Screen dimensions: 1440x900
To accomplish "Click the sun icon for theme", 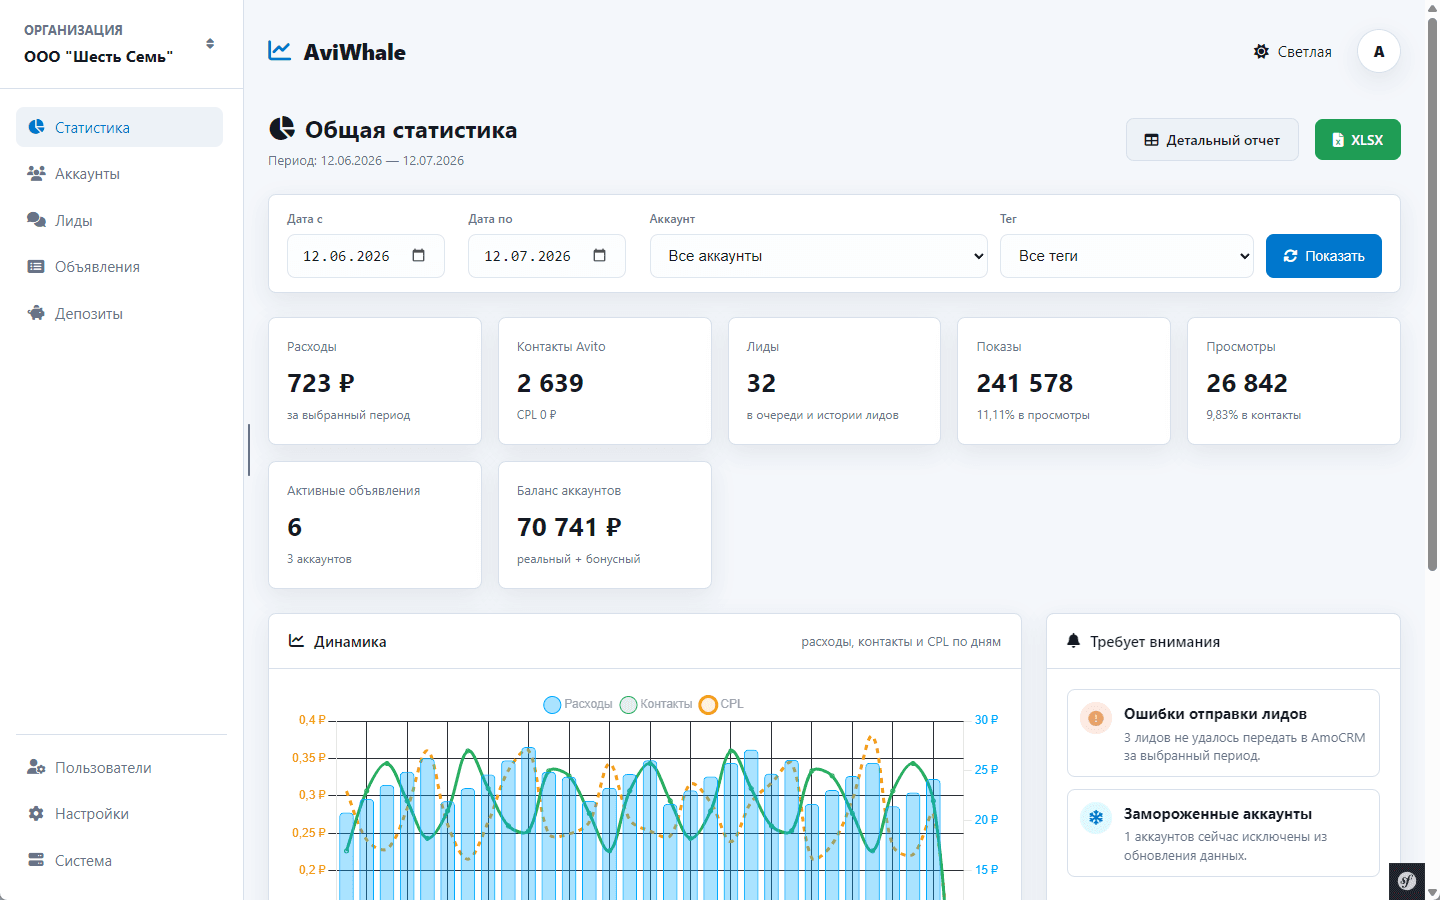I will coord(1262,51).
